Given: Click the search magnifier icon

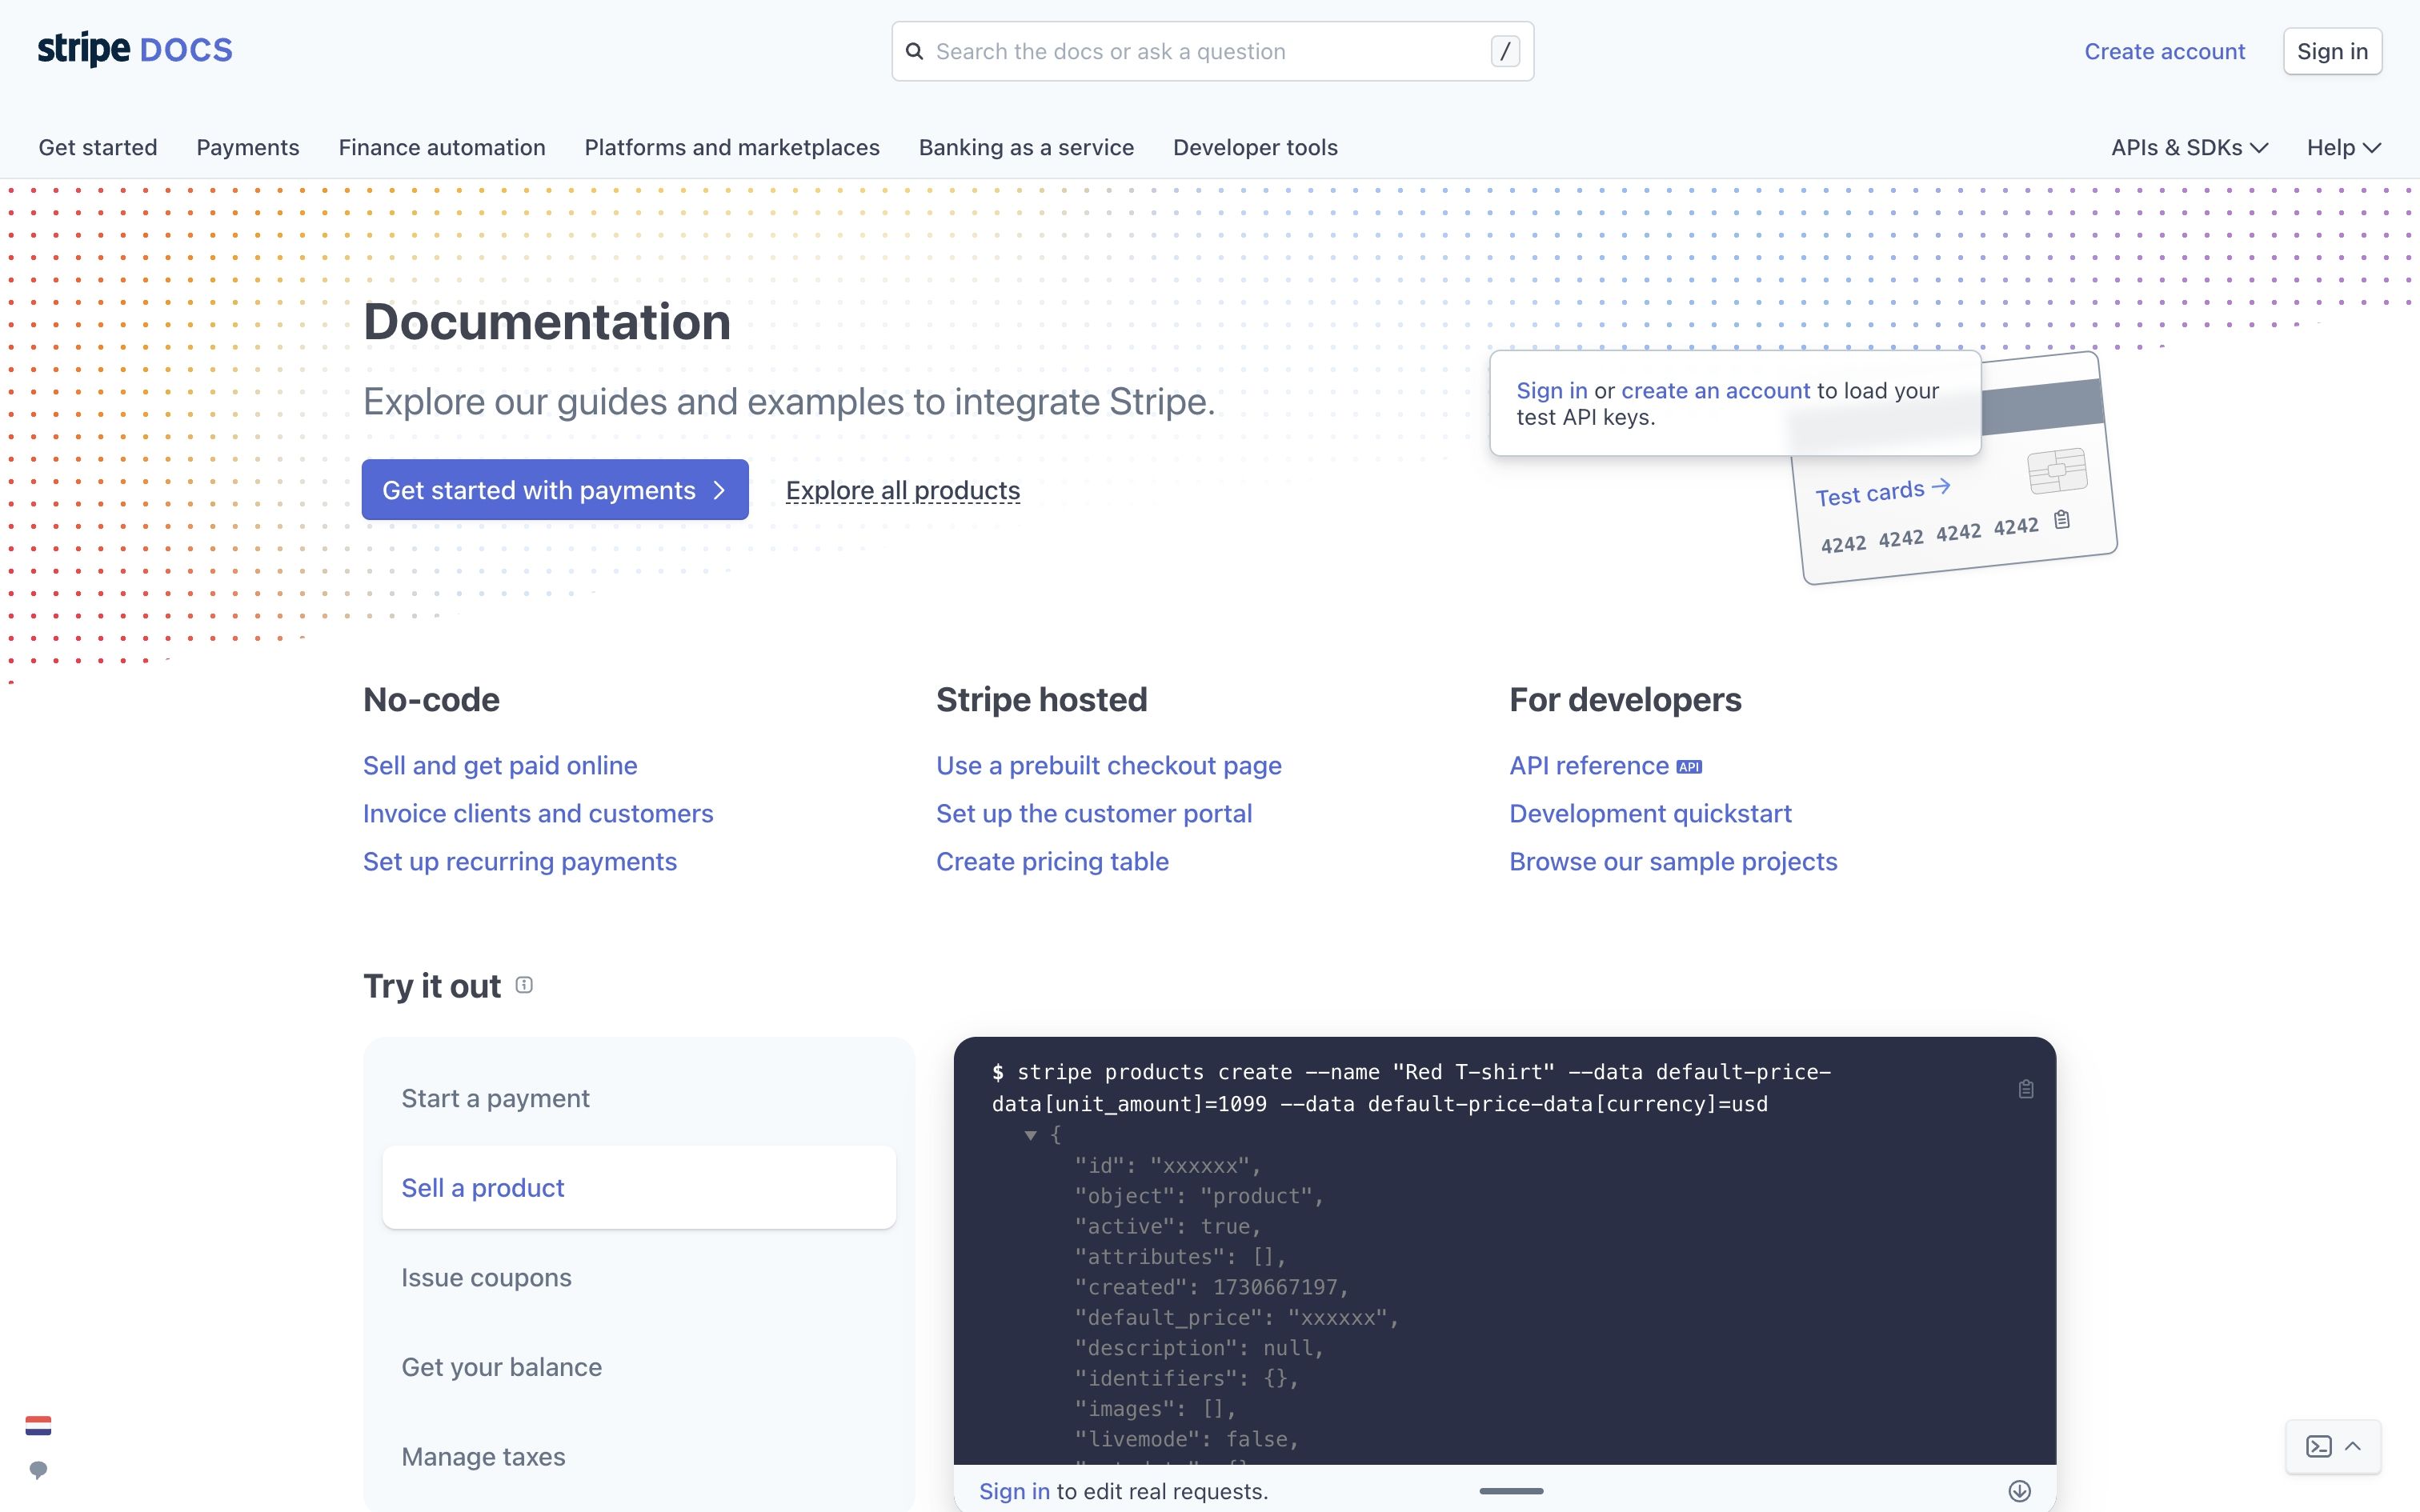Looking at the screenshot, I should point(914,51).
